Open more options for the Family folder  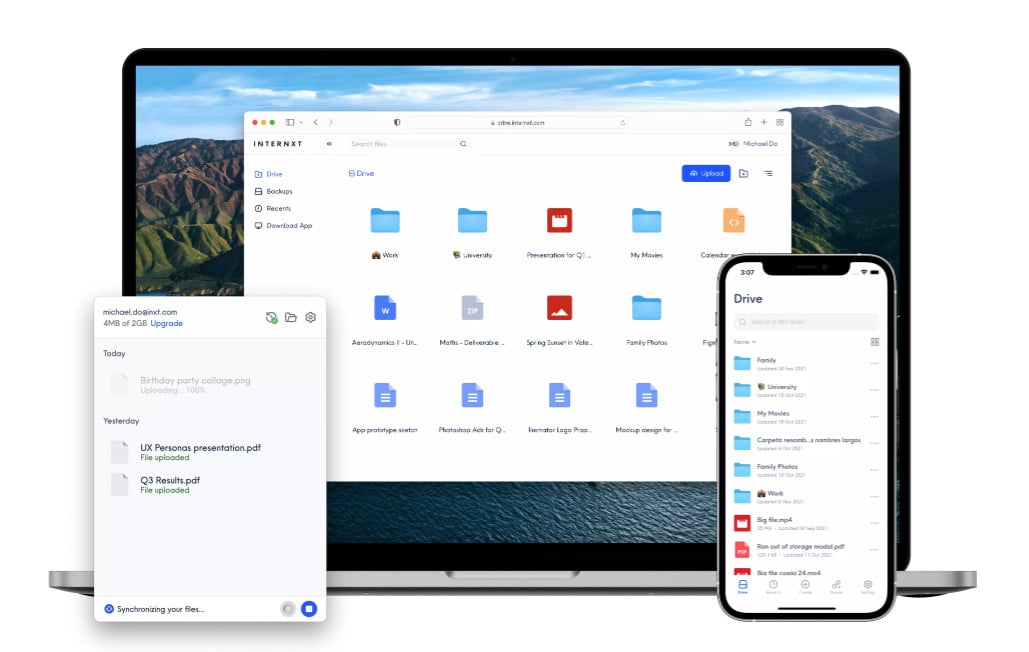(874, 363)
